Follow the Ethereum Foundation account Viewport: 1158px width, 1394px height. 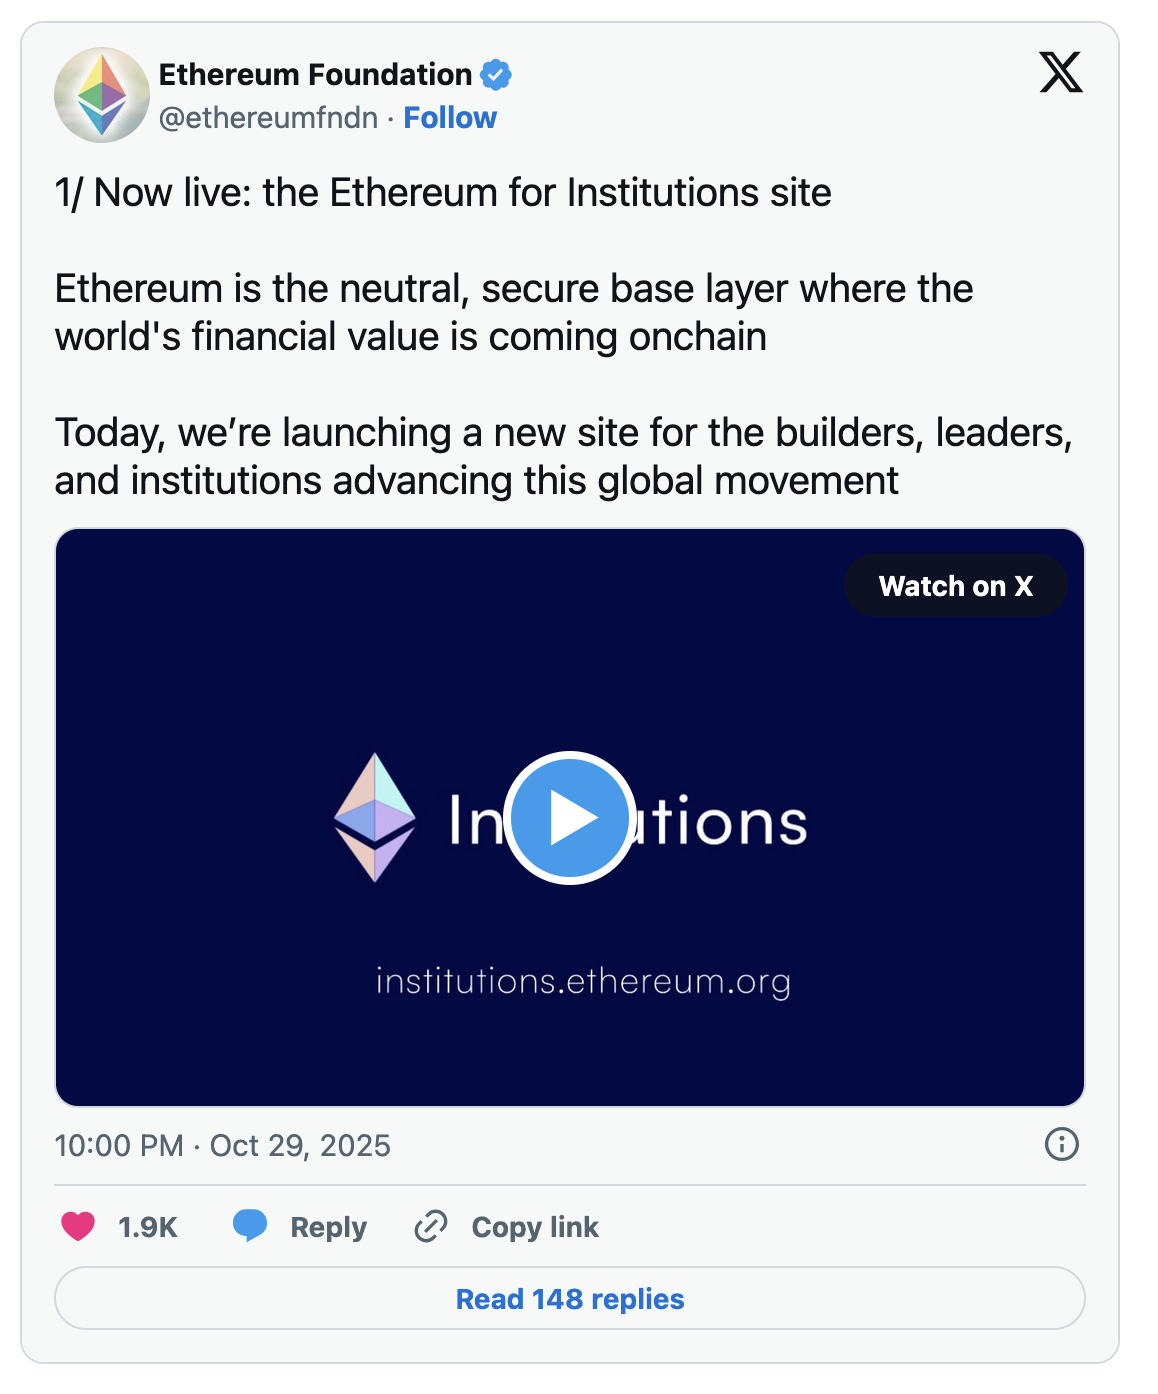[x=450, y=118]
